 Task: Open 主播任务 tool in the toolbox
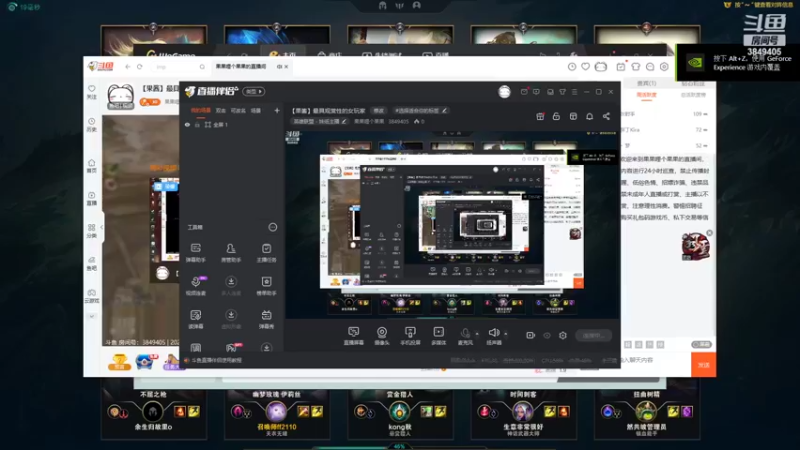pyautogui.click(x=266, y=252)
